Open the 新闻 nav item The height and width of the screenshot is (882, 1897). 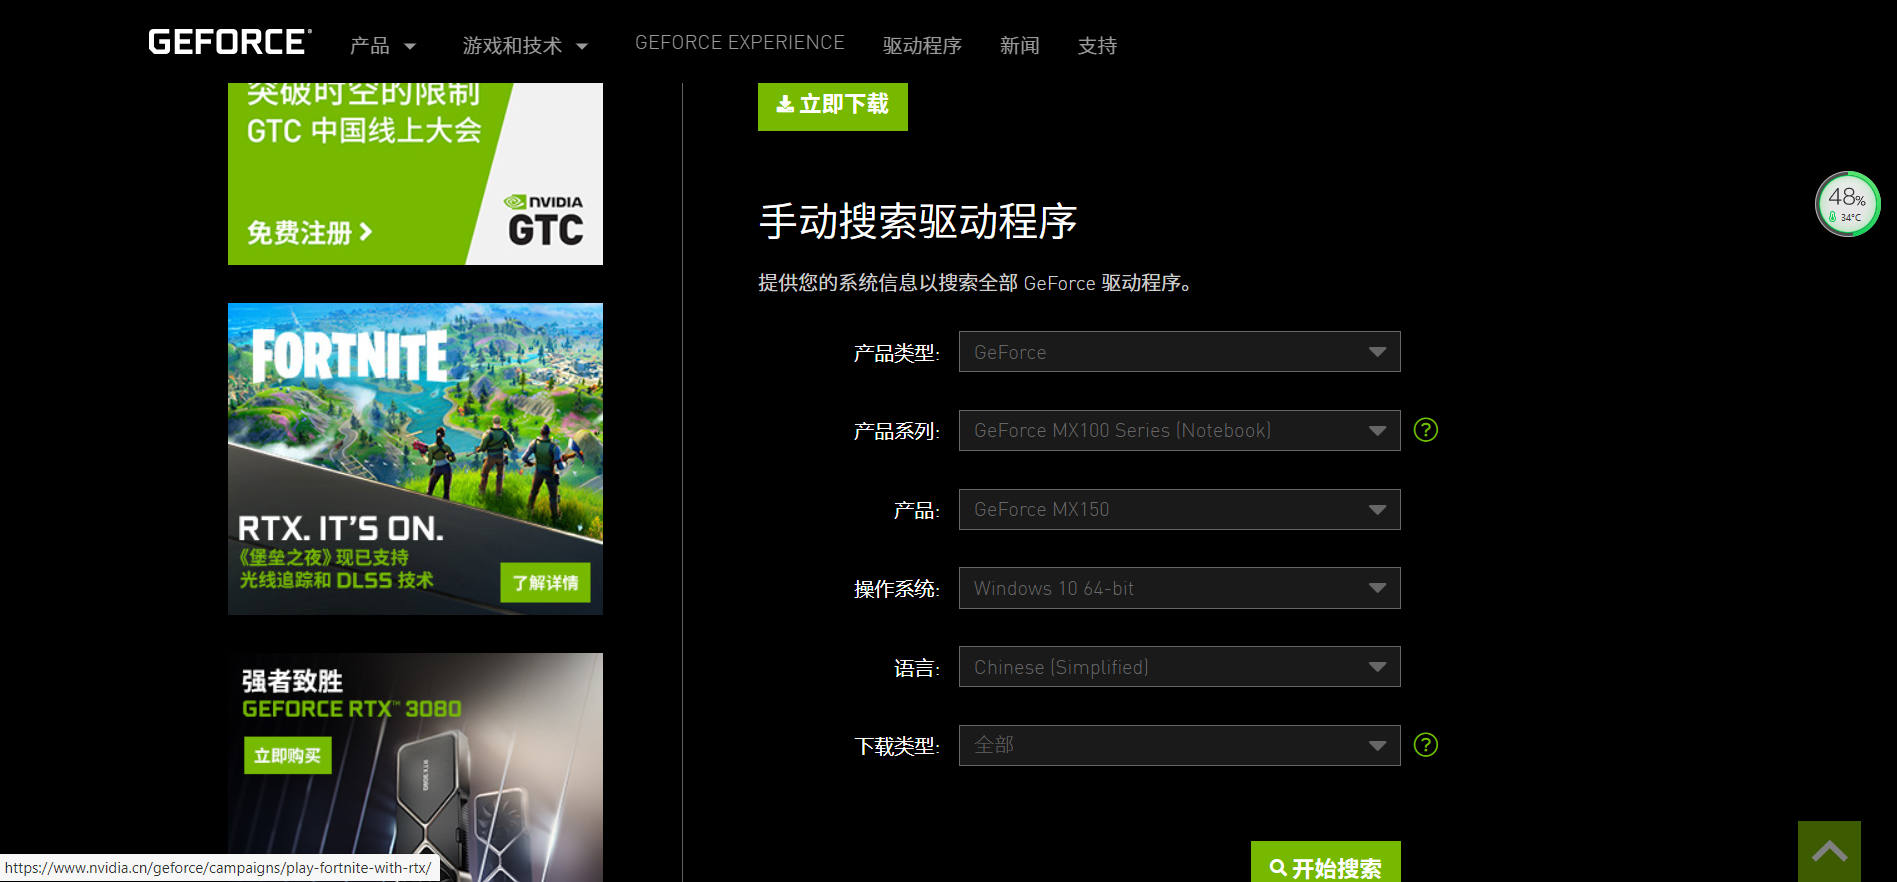(x=1020, y=46)
